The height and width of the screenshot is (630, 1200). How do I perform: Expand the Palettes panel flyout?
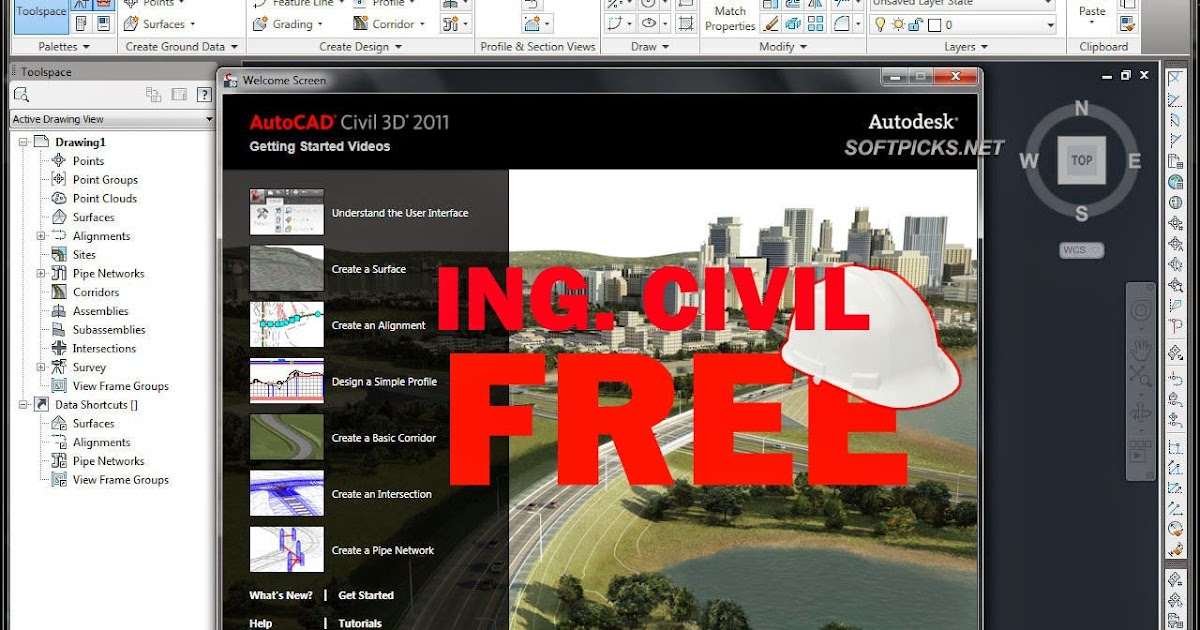coord(62,47)
